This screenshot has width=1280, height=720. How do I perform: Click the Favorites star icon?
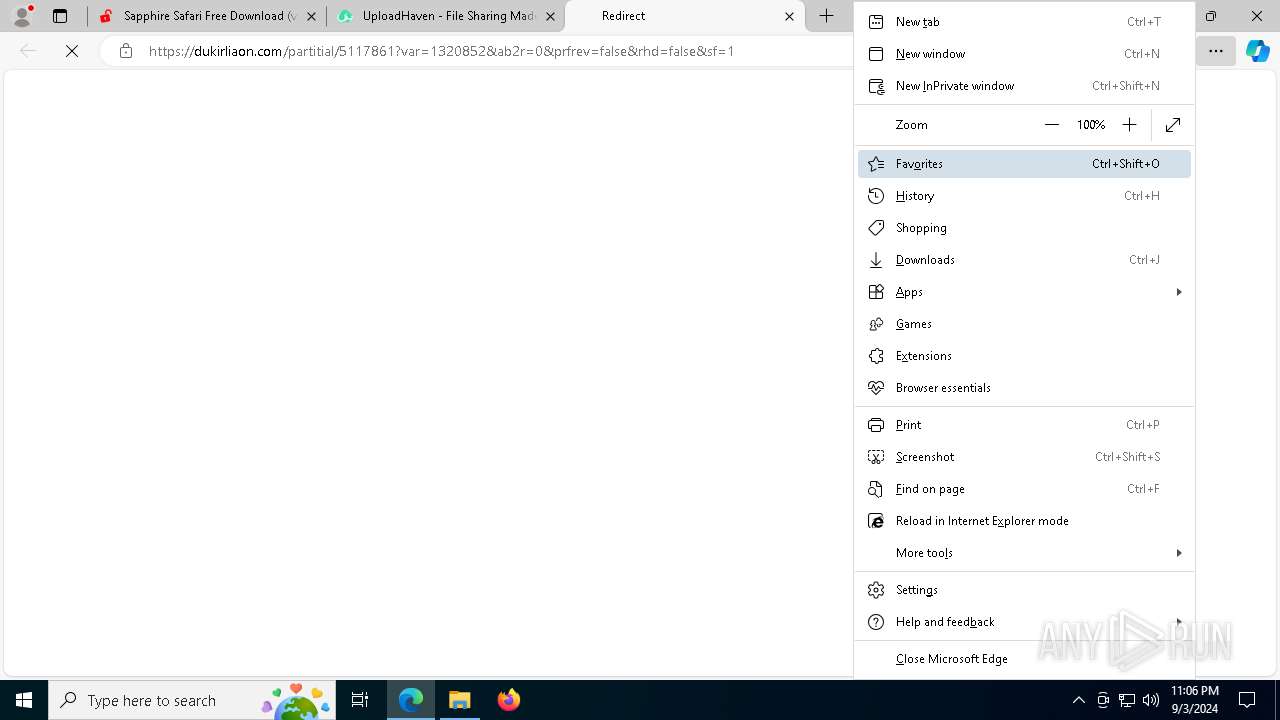coord(876,164)
